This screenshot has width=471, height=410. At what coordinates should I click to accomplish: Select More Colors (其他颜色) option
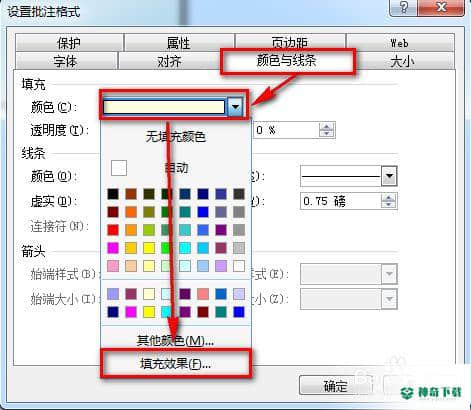click(175, 340)
